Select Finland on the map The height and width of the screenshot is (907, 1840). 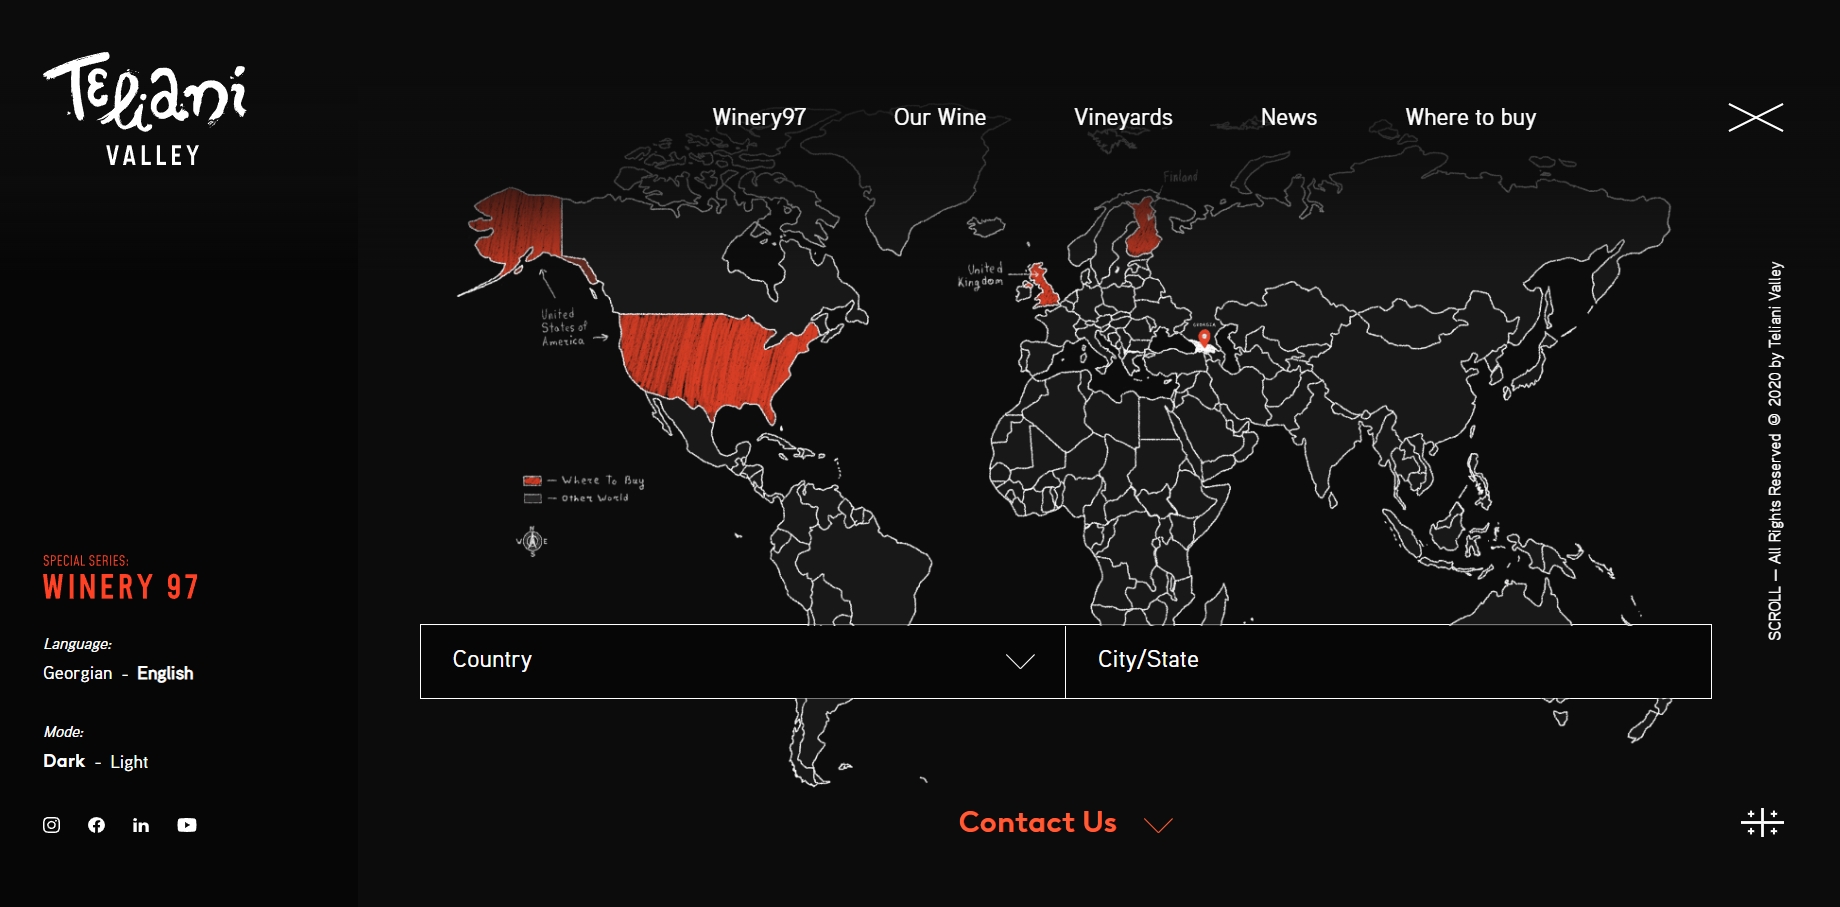pyautogui.click(x=1142, y=226)
